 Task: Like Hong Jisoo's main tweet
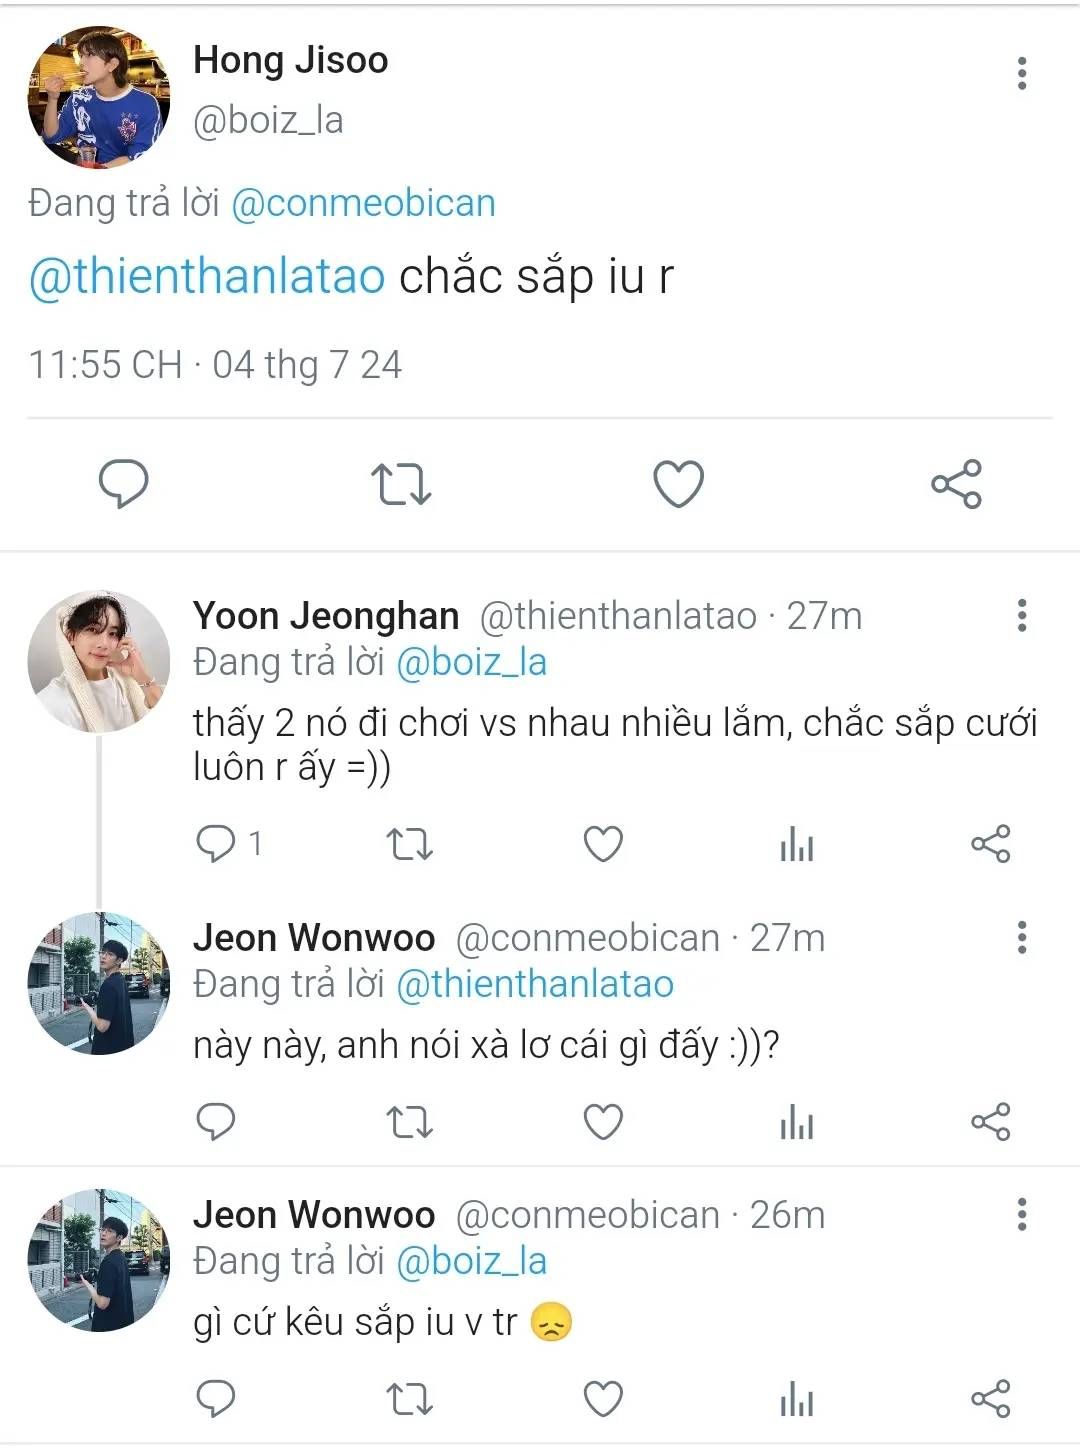coord(678,484)
